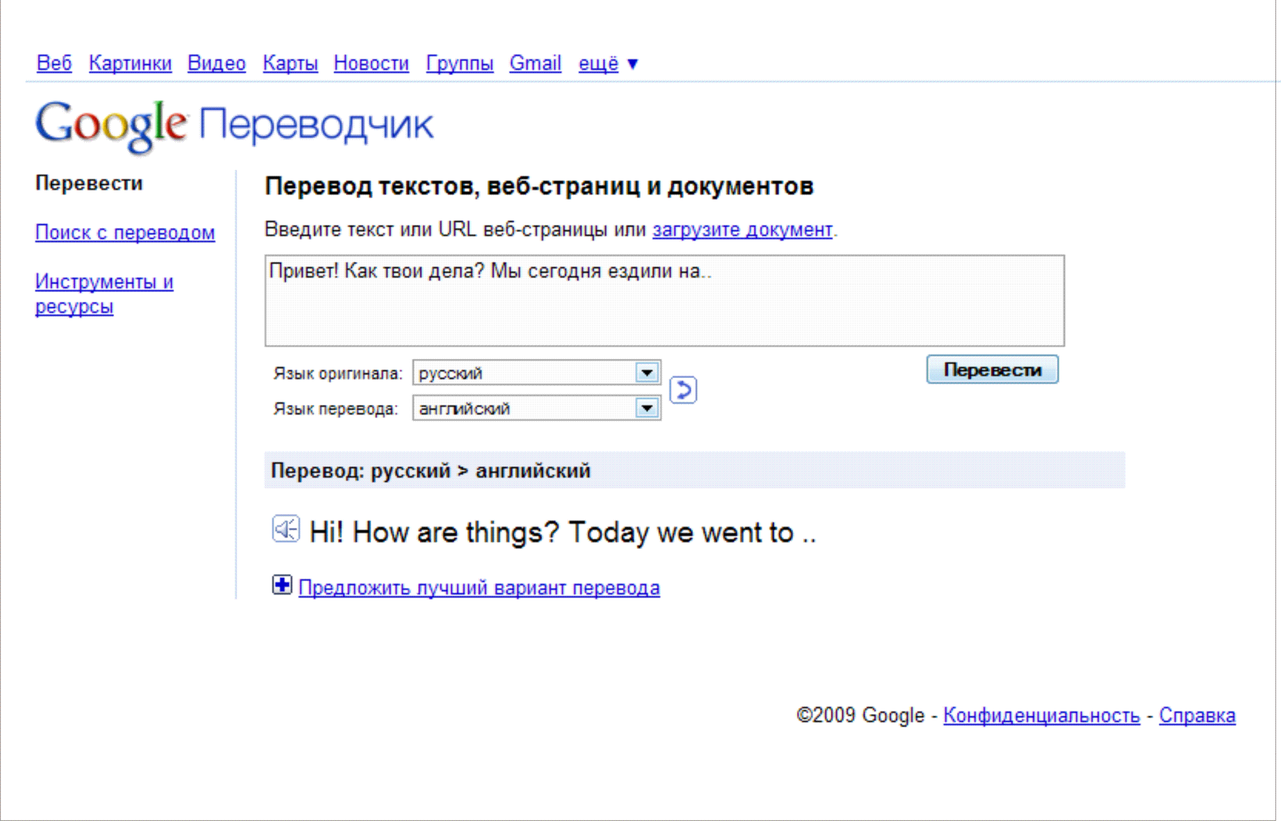The height and width of the screenshot is (821, 1281).
Task: Click the Перевести translate button
Action: coord(992,369)
